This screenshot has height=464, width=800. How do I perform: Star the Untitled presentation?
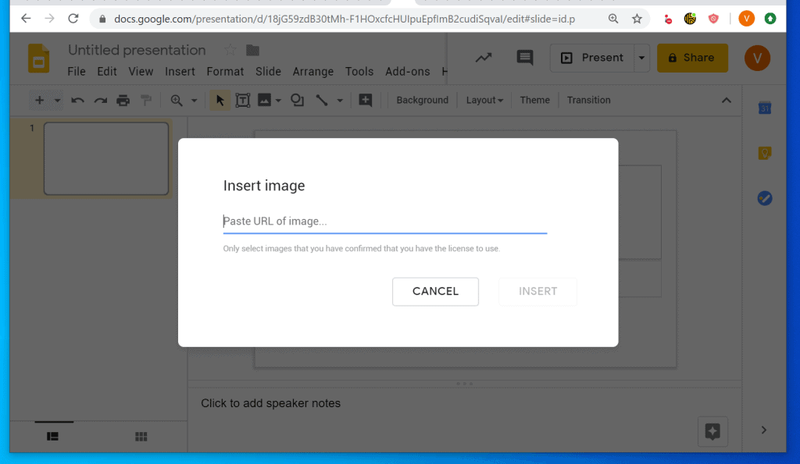coord(230,50)
